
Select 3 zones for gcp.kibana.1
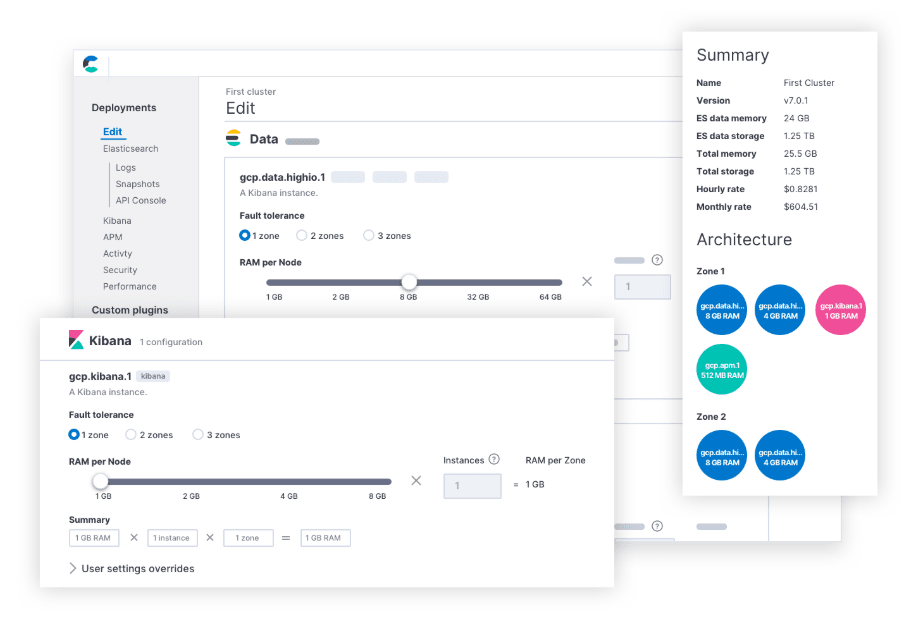tap(198, 434)
